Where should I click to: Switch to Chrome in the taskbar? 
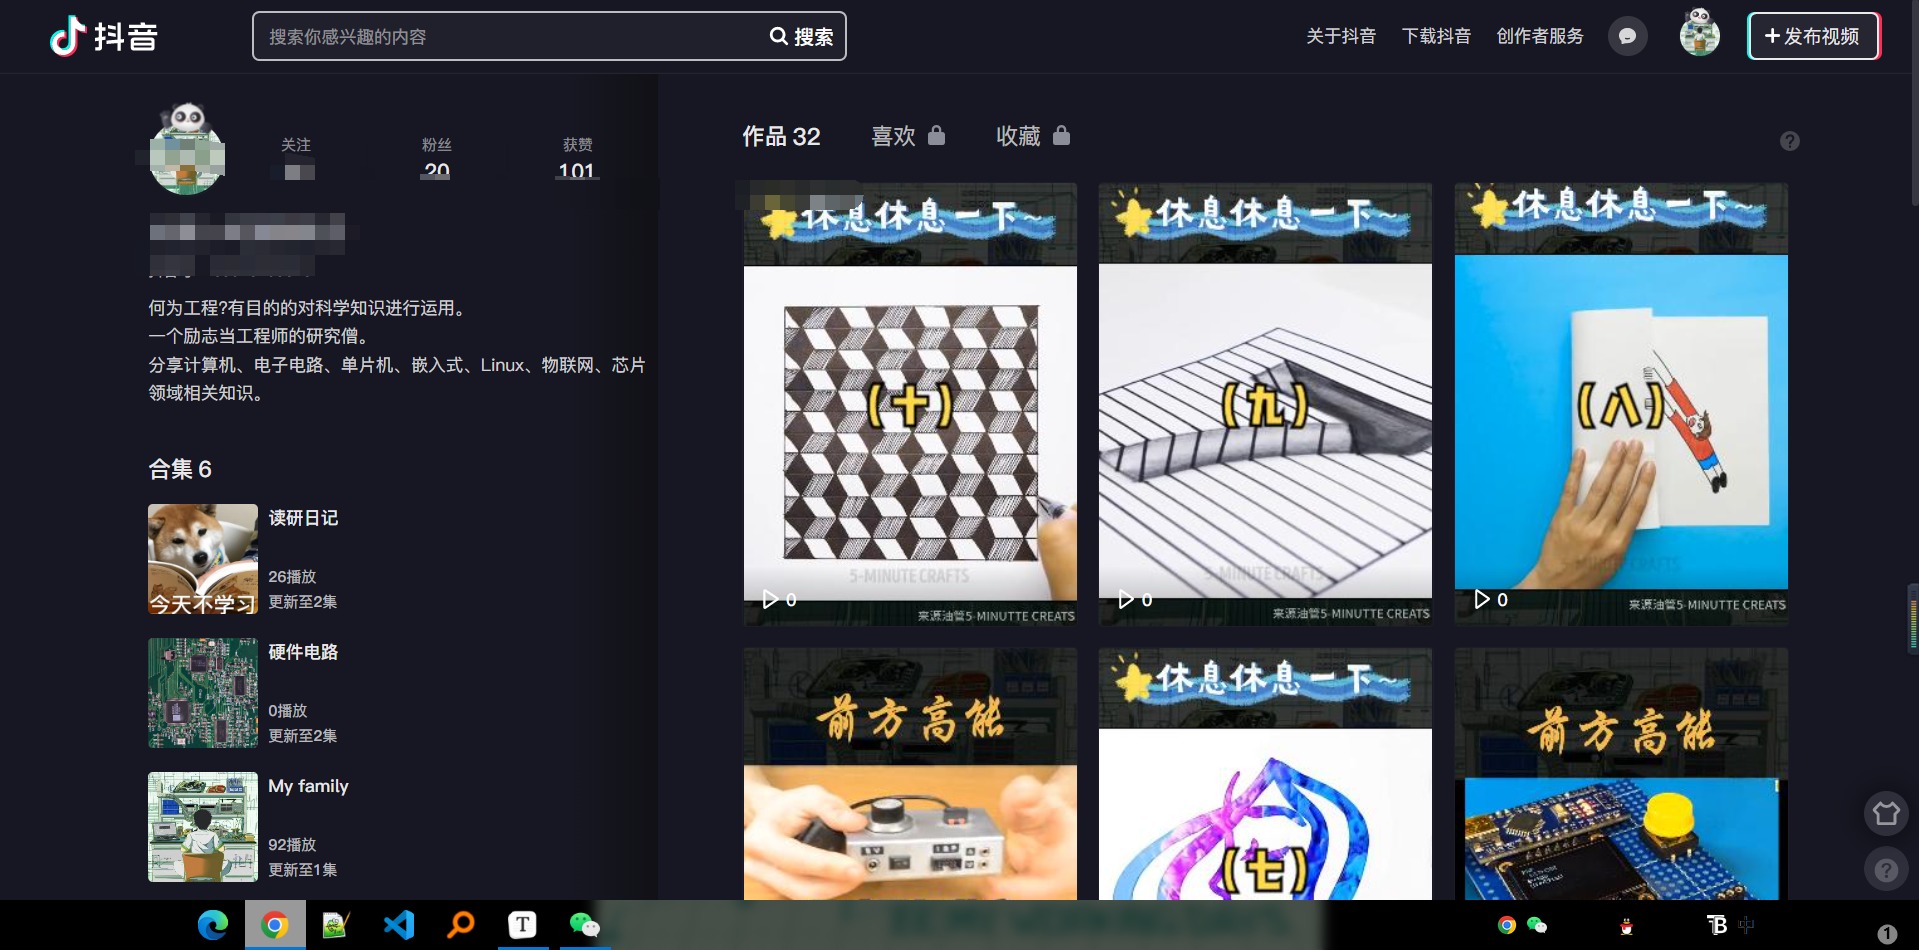click(274, 925)
